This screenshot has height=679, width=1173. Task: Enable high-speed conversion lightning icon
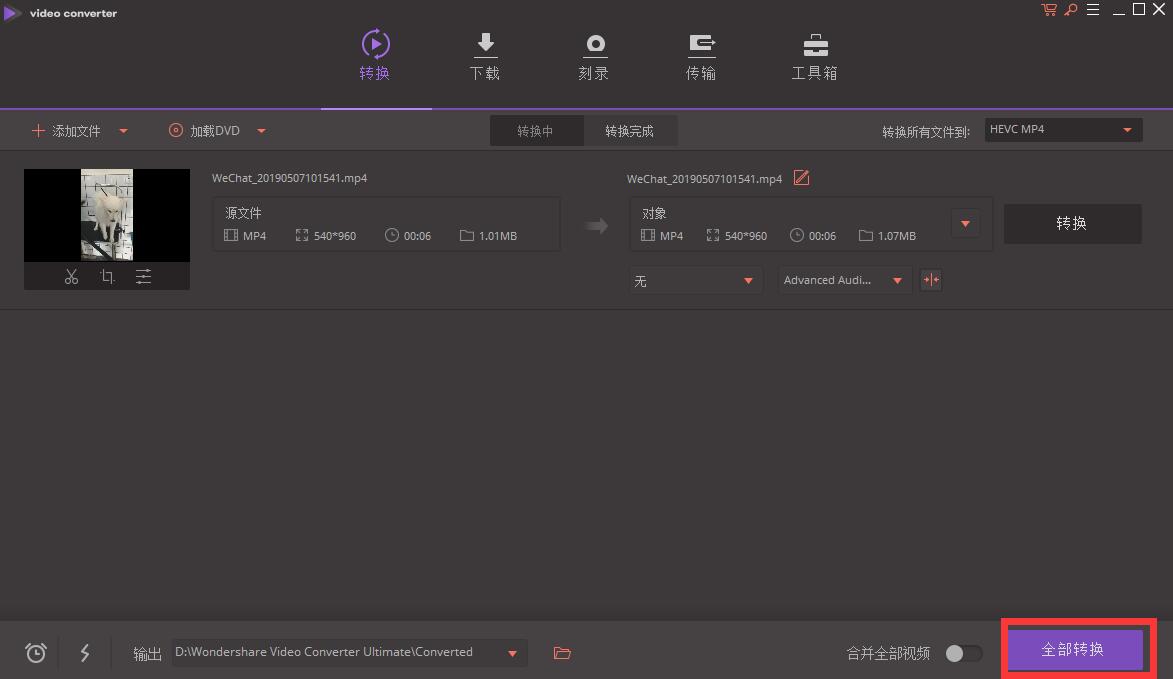(x=84, y=652)
